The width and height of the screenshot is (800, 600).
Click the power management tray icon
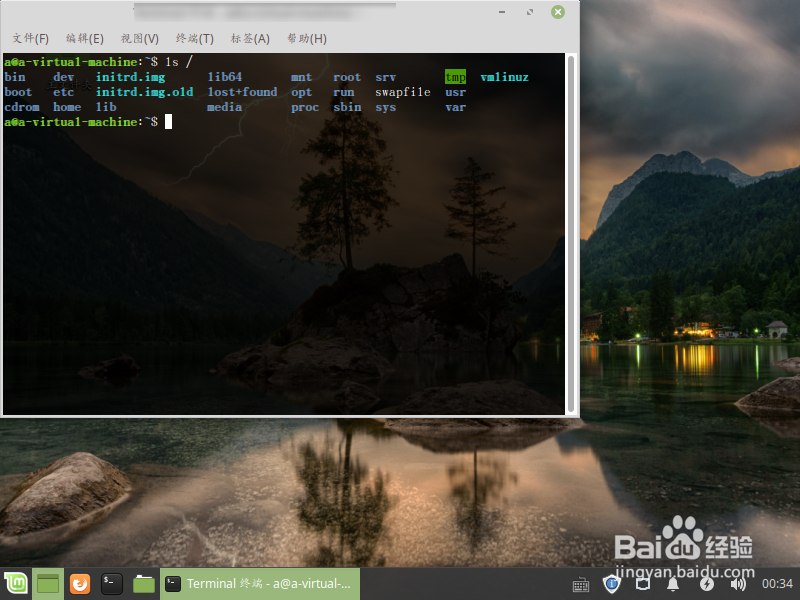[705, 584]
